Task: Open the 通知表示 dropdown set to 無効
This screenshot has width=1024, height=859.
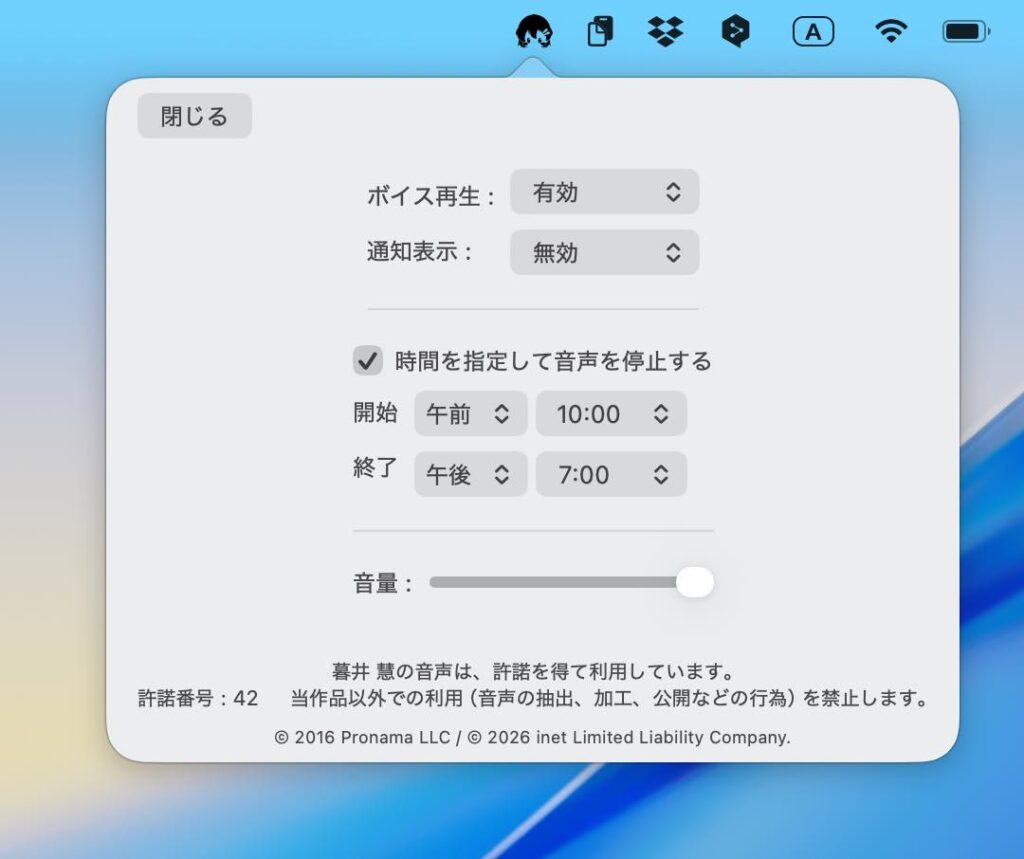Action: 604,252
